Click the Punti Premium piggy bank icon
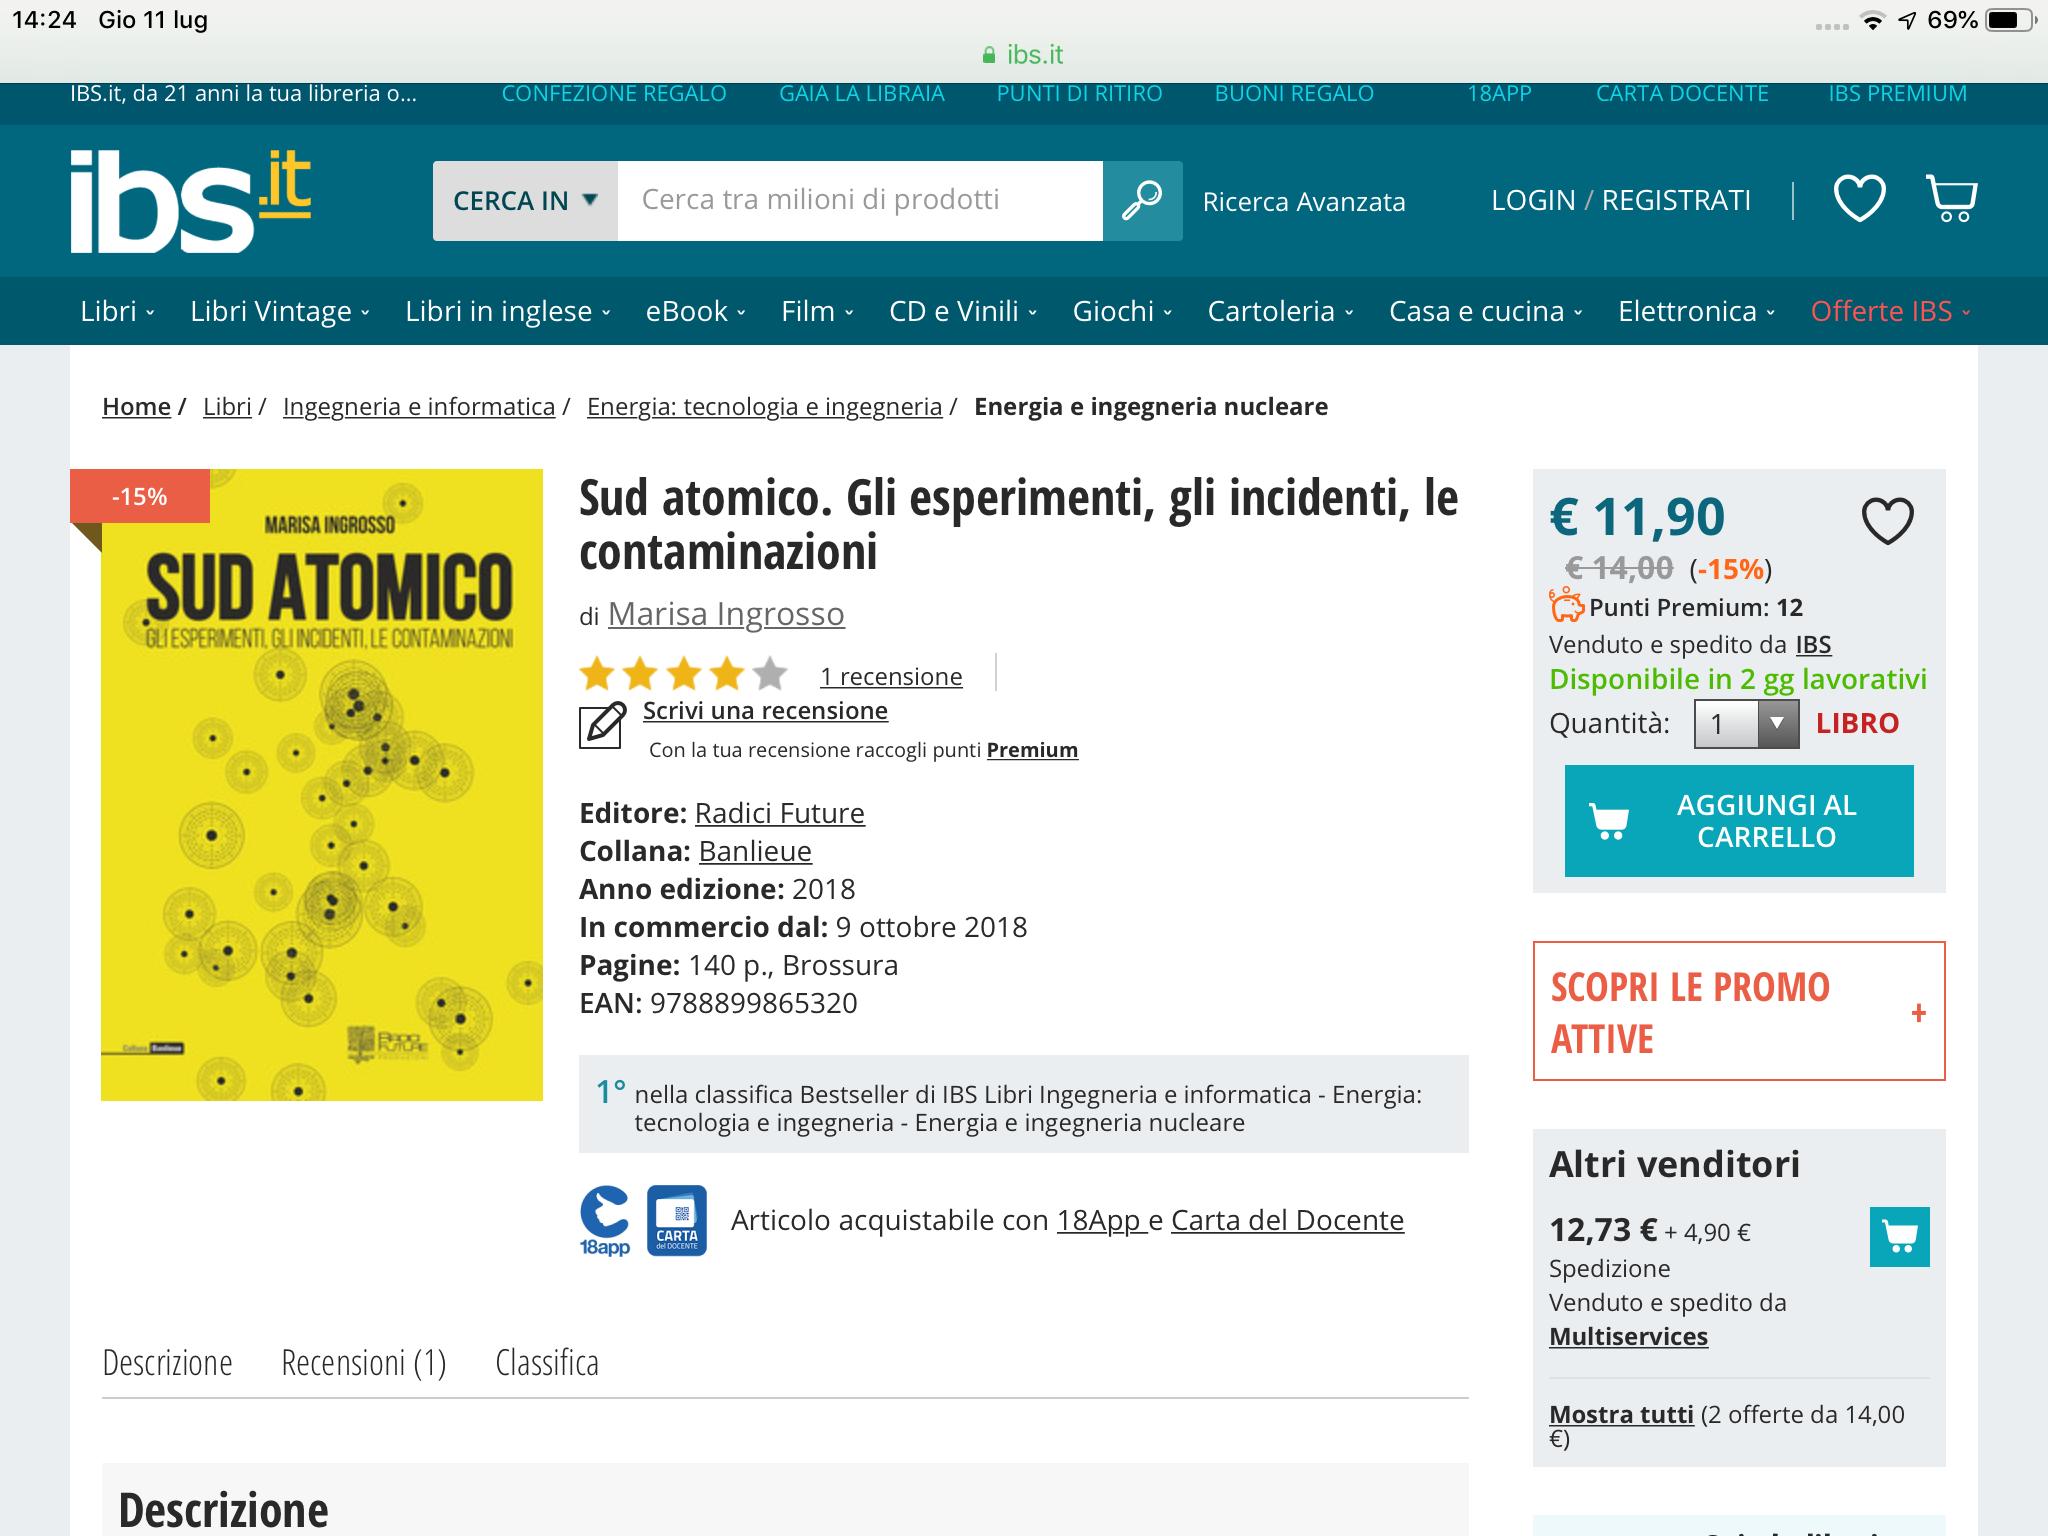The height and width of the screenshot is (1536, 2048). pos(1566,606)
